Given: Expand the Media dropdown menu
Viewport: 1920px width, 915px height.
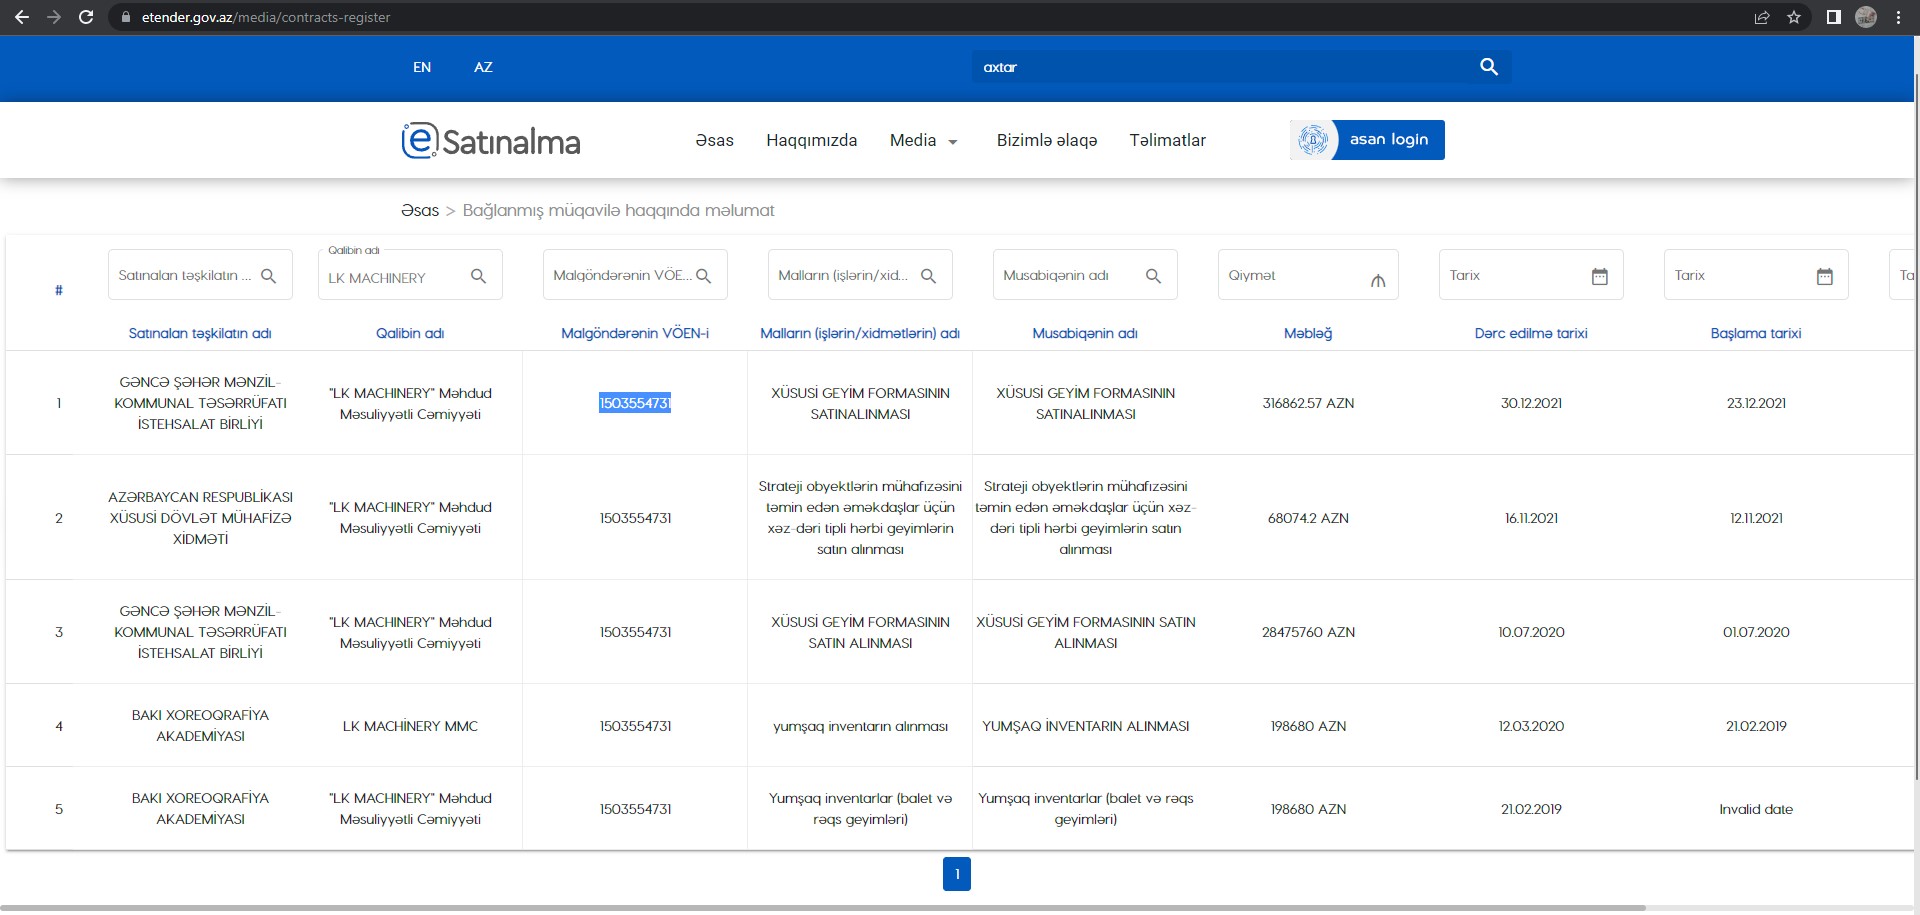Looking at the screenshot, I should 923,141.
